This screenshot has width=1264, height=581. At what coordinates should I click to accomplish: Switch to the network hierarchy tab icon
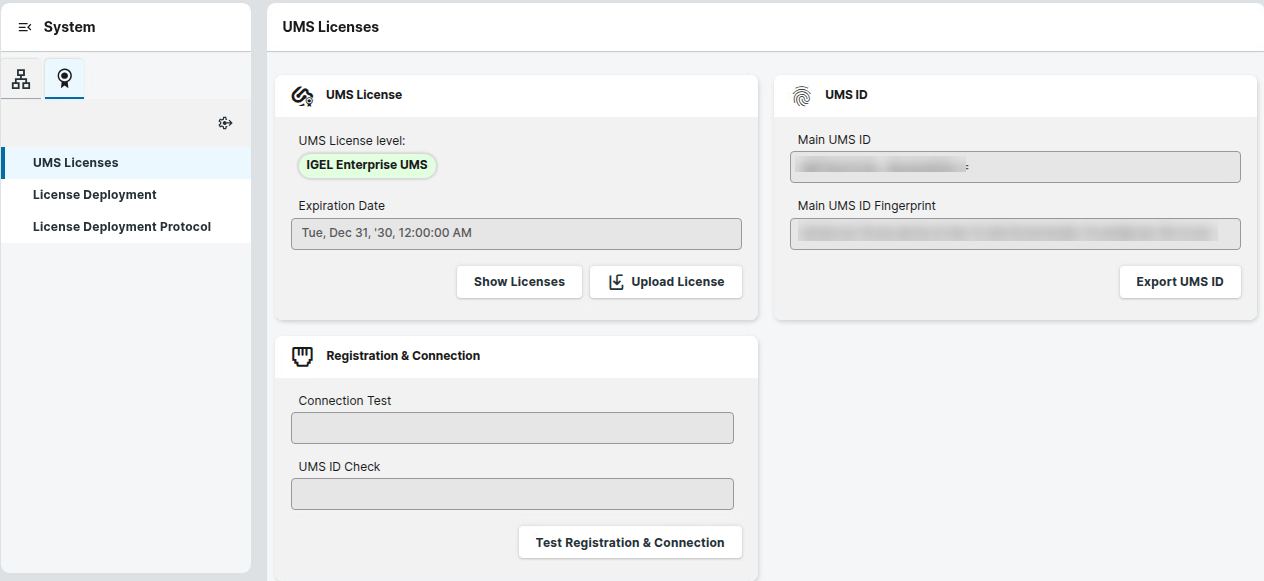(21, 78)
